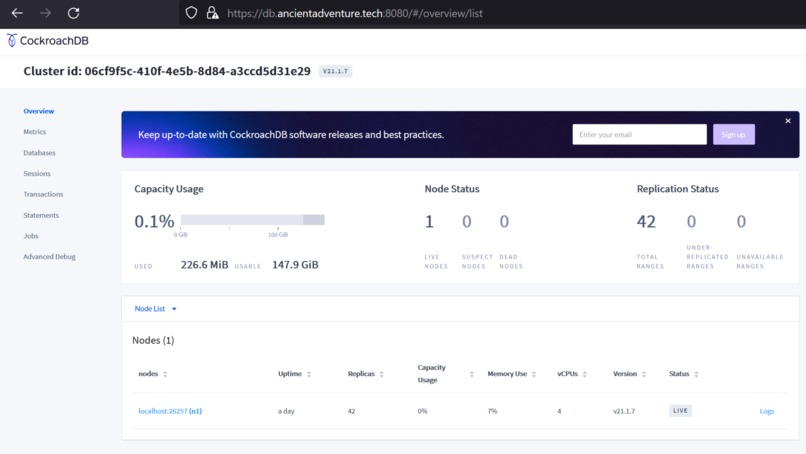Viewport: 806px width, 454px height.
Task: Reload the page with the refresh icon
Action: pyautogui.click(x=74, y=13)
